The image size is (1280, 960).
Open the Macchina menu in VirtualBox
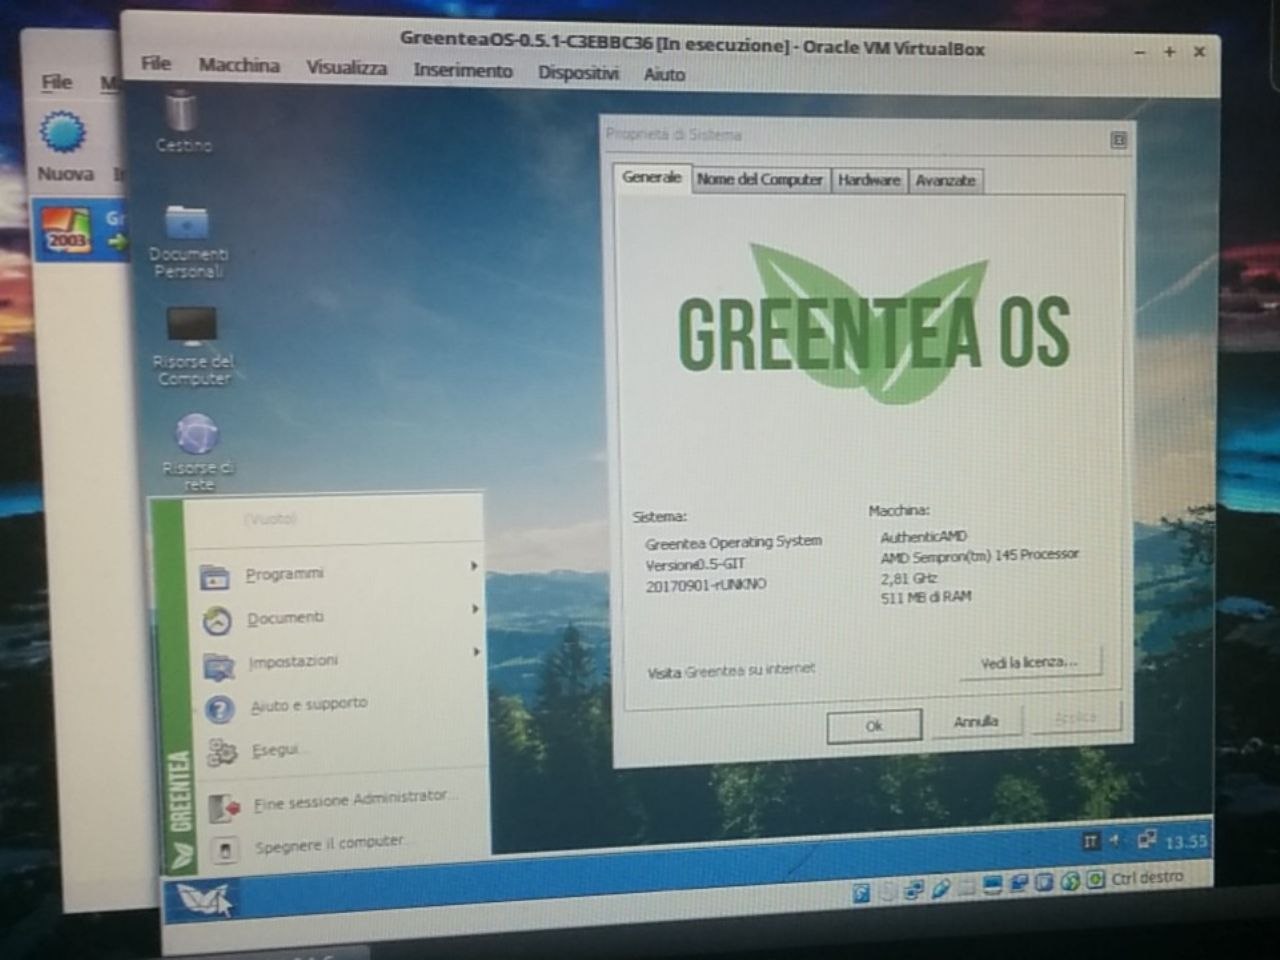point(239,65)
